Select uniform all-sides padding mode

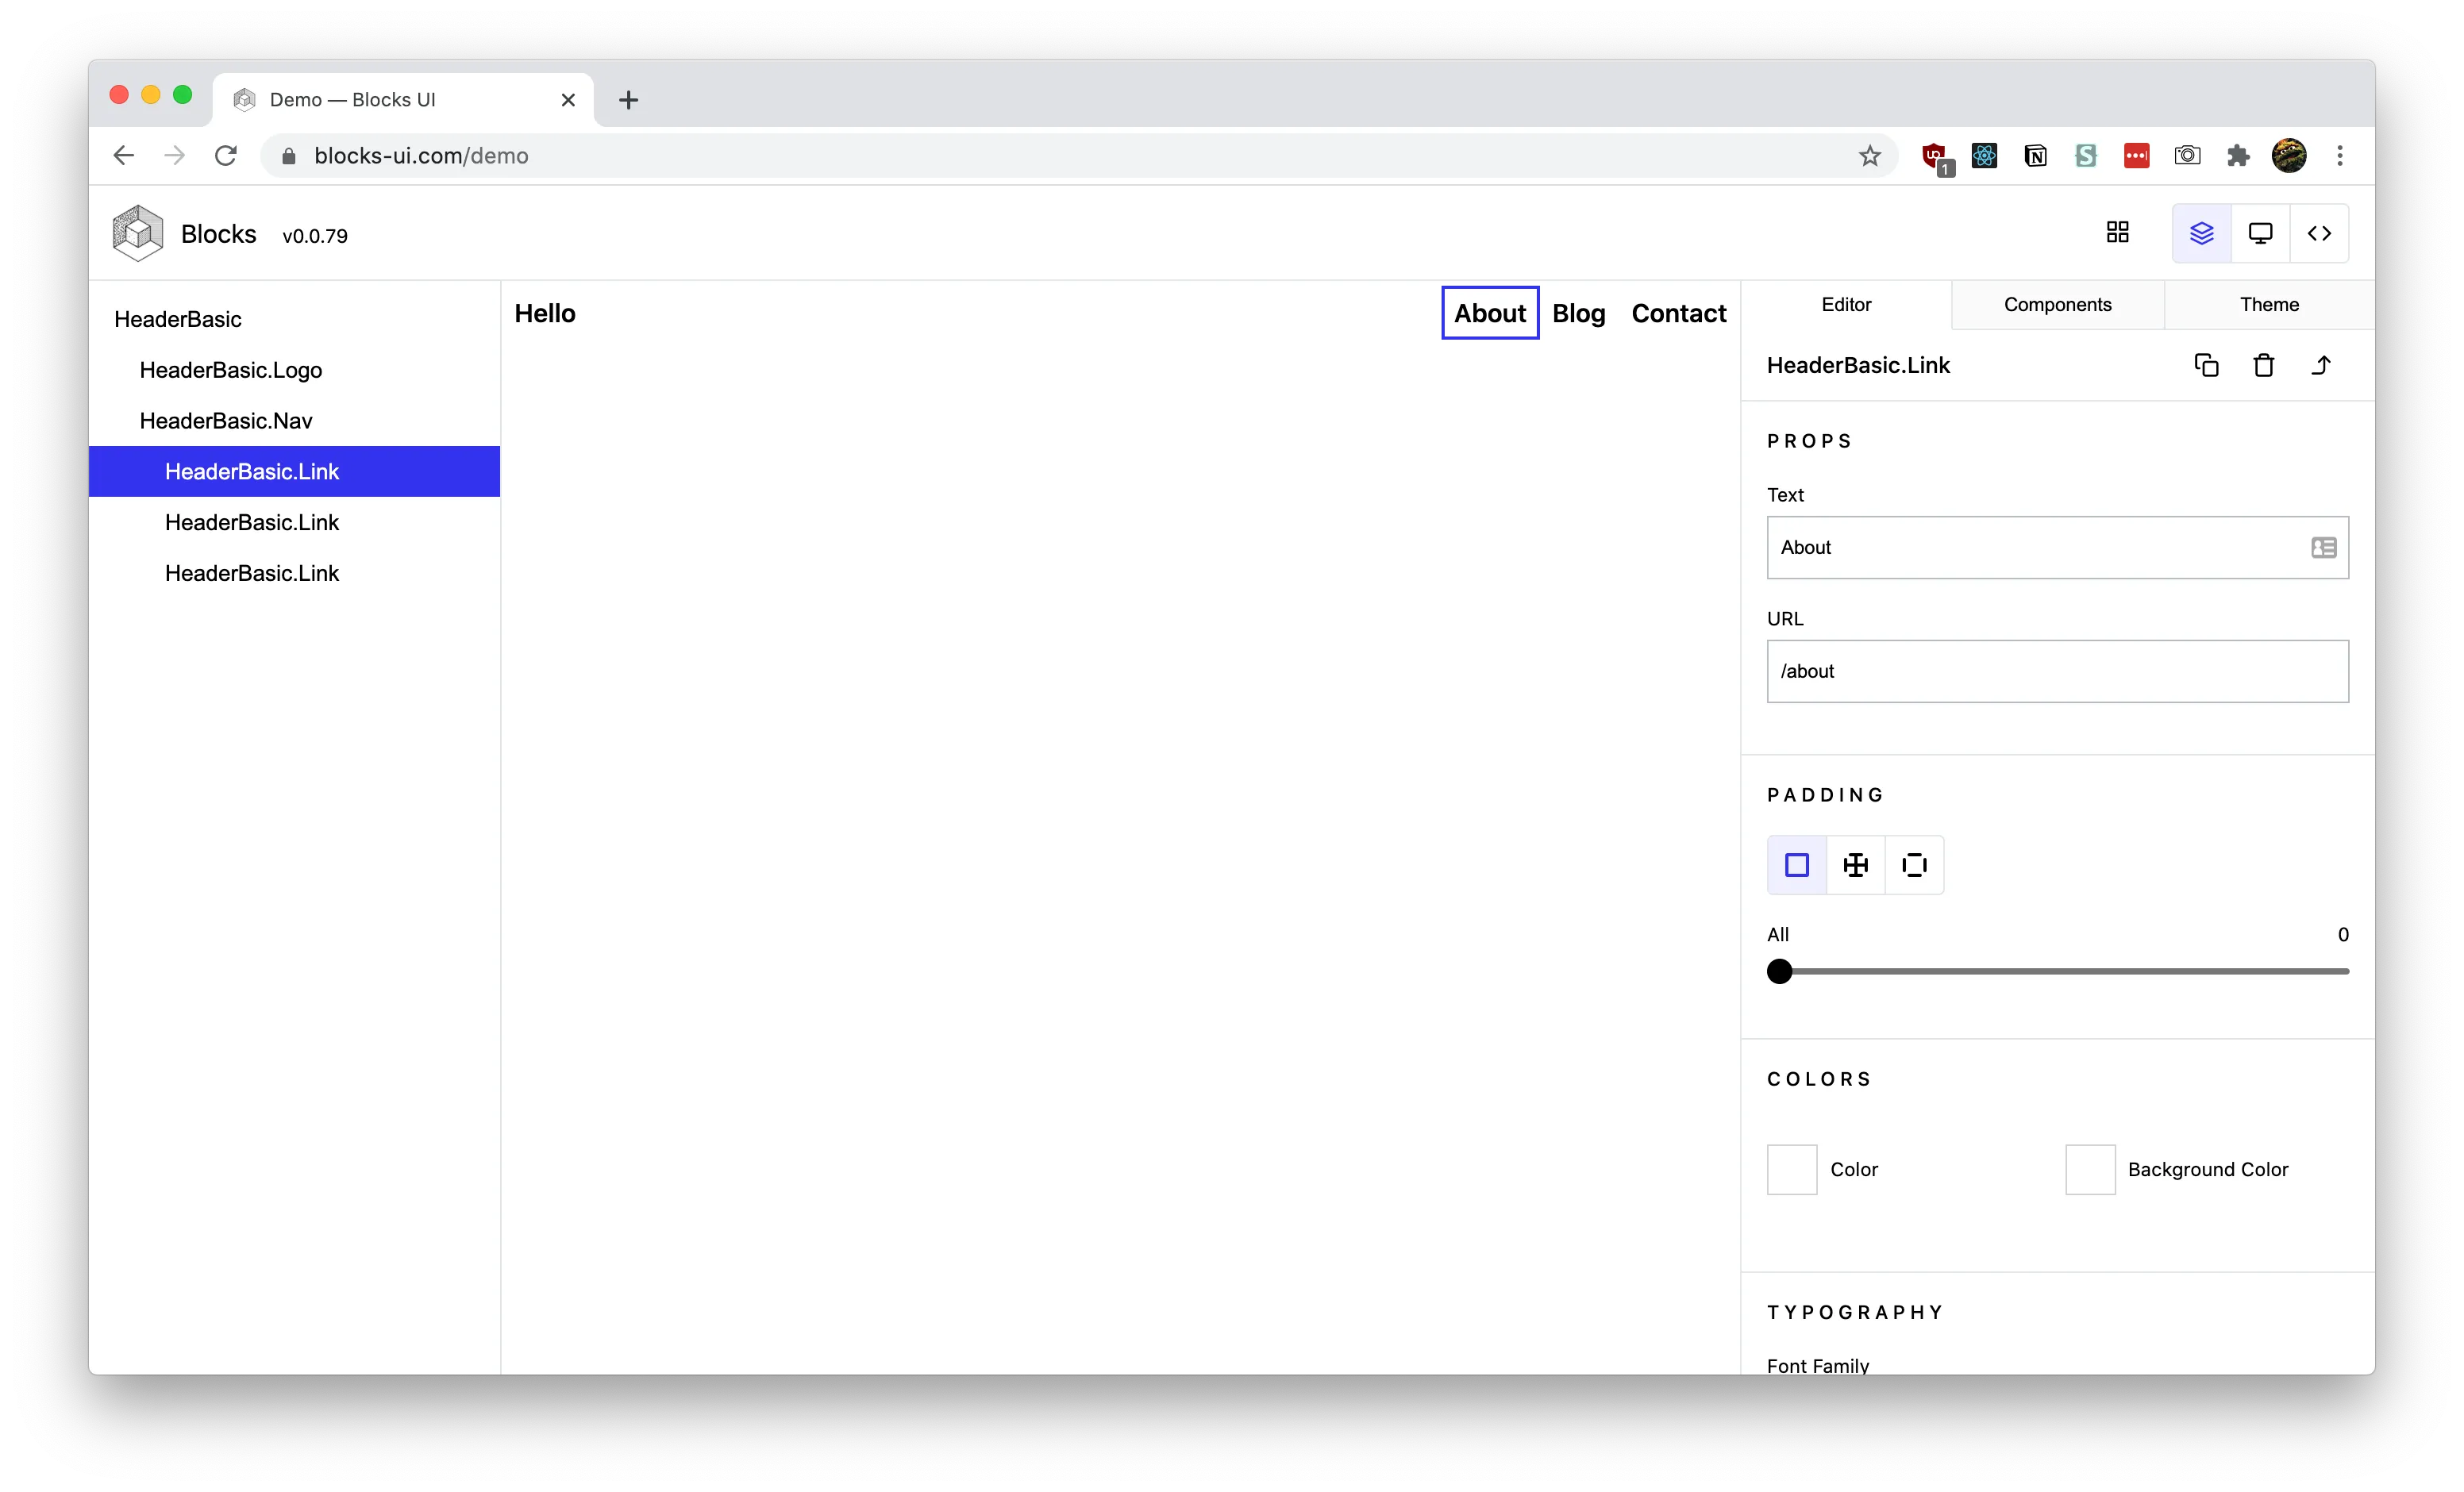click(1796, 864)
